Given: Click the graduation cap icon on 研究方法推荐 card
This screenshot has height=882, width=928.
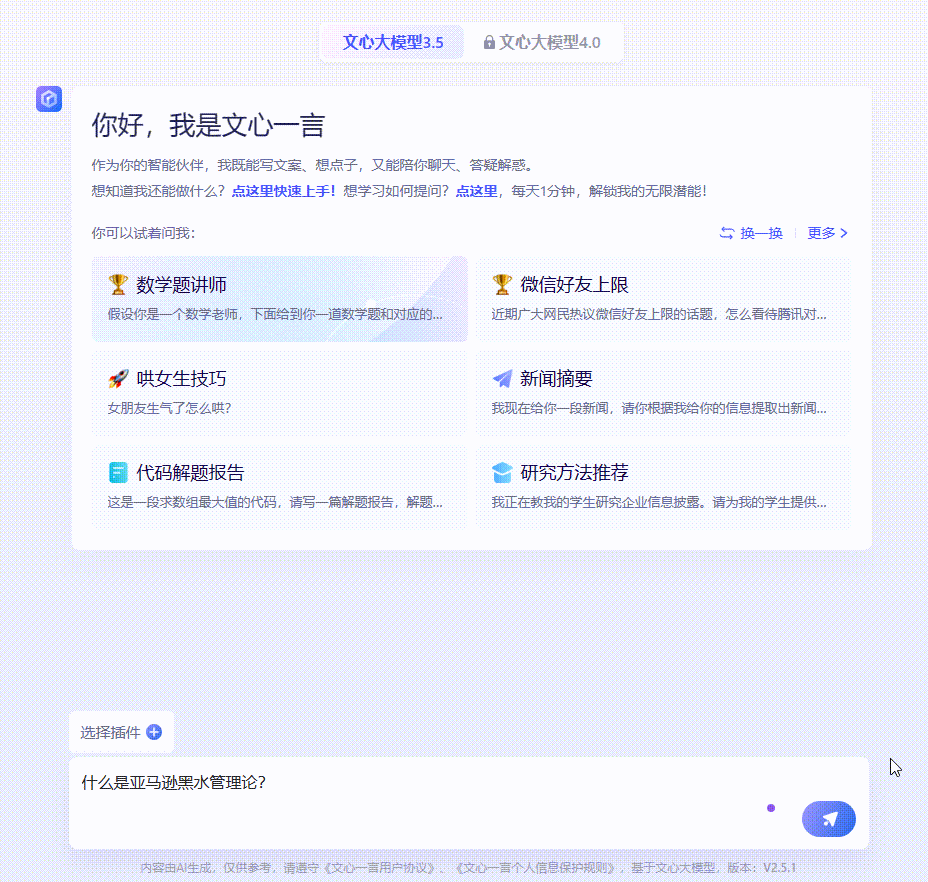Looking at the screenshot, I should pyautogui.click(x=502, y=472).
